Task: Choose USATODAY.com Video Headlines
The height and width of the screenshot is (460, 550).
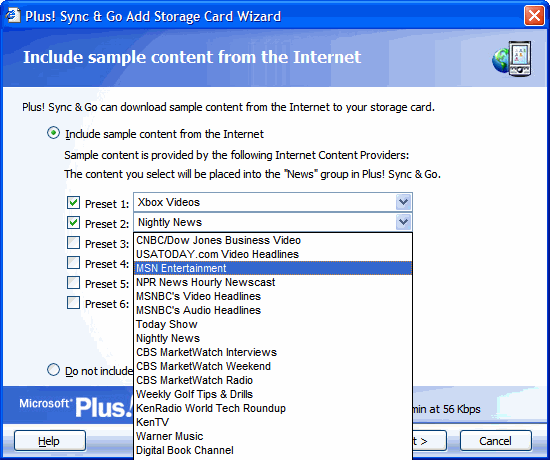Action: 273,254
